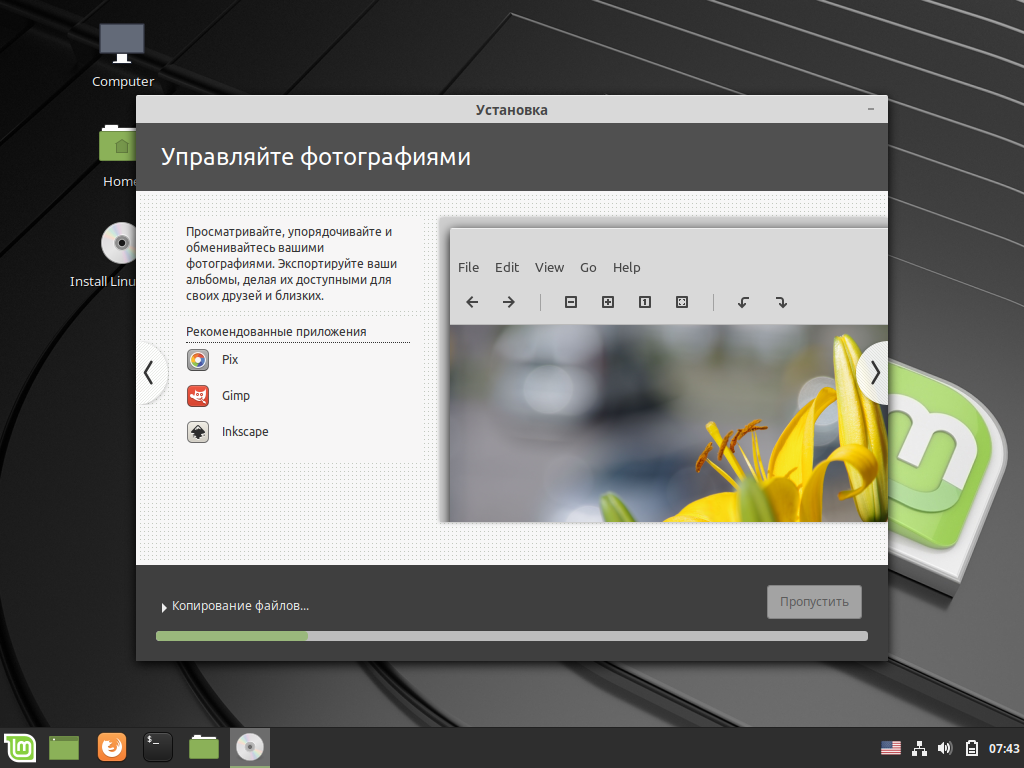Click the Show Desktop panel icon

pos(64,748)
